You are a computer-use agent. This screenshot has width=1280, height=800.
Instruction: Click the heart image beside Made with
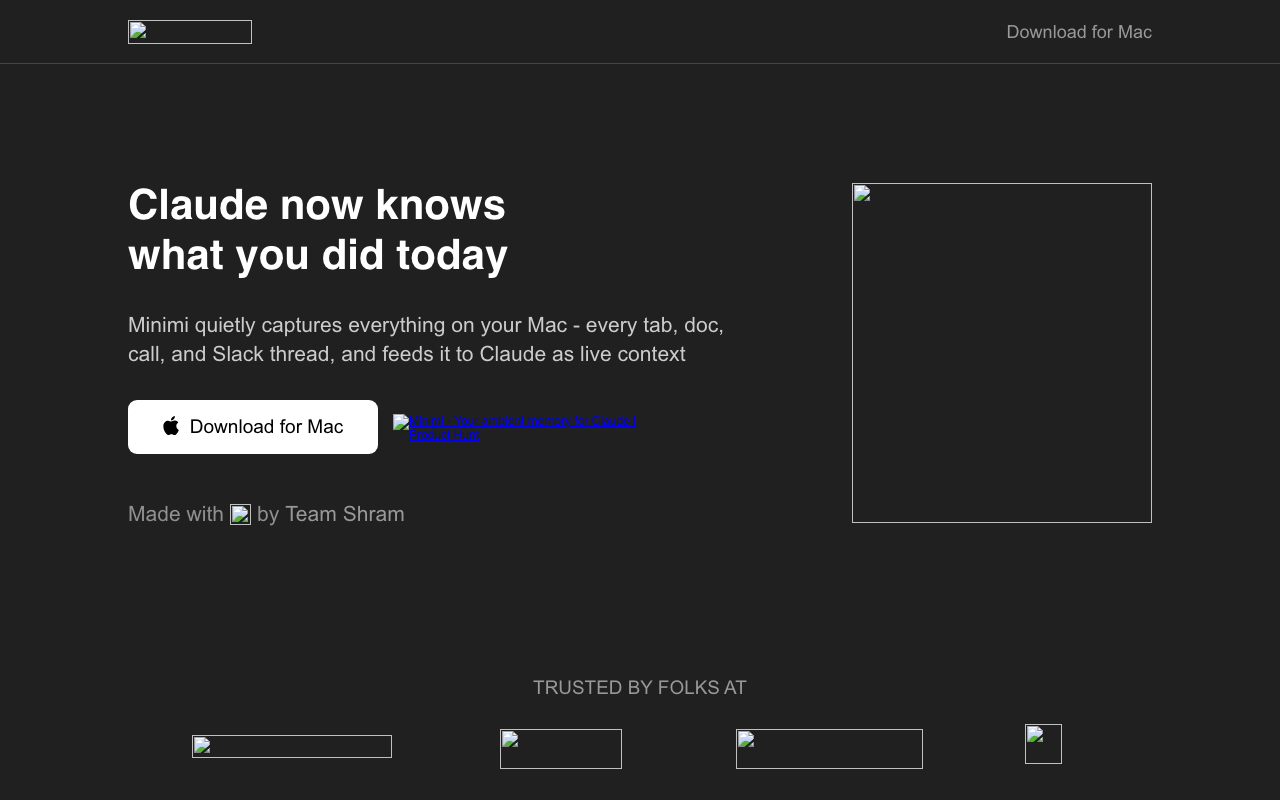point(240,514)
